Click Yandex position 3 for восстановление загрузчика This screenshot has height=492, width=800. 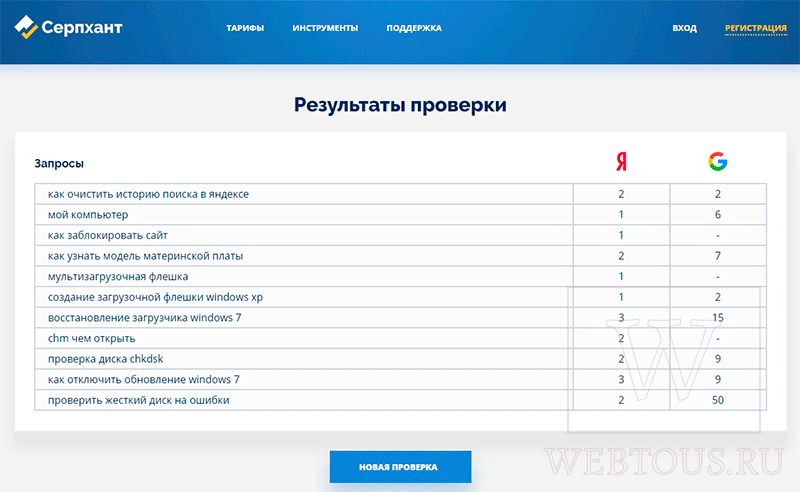[x=621, y=317]
